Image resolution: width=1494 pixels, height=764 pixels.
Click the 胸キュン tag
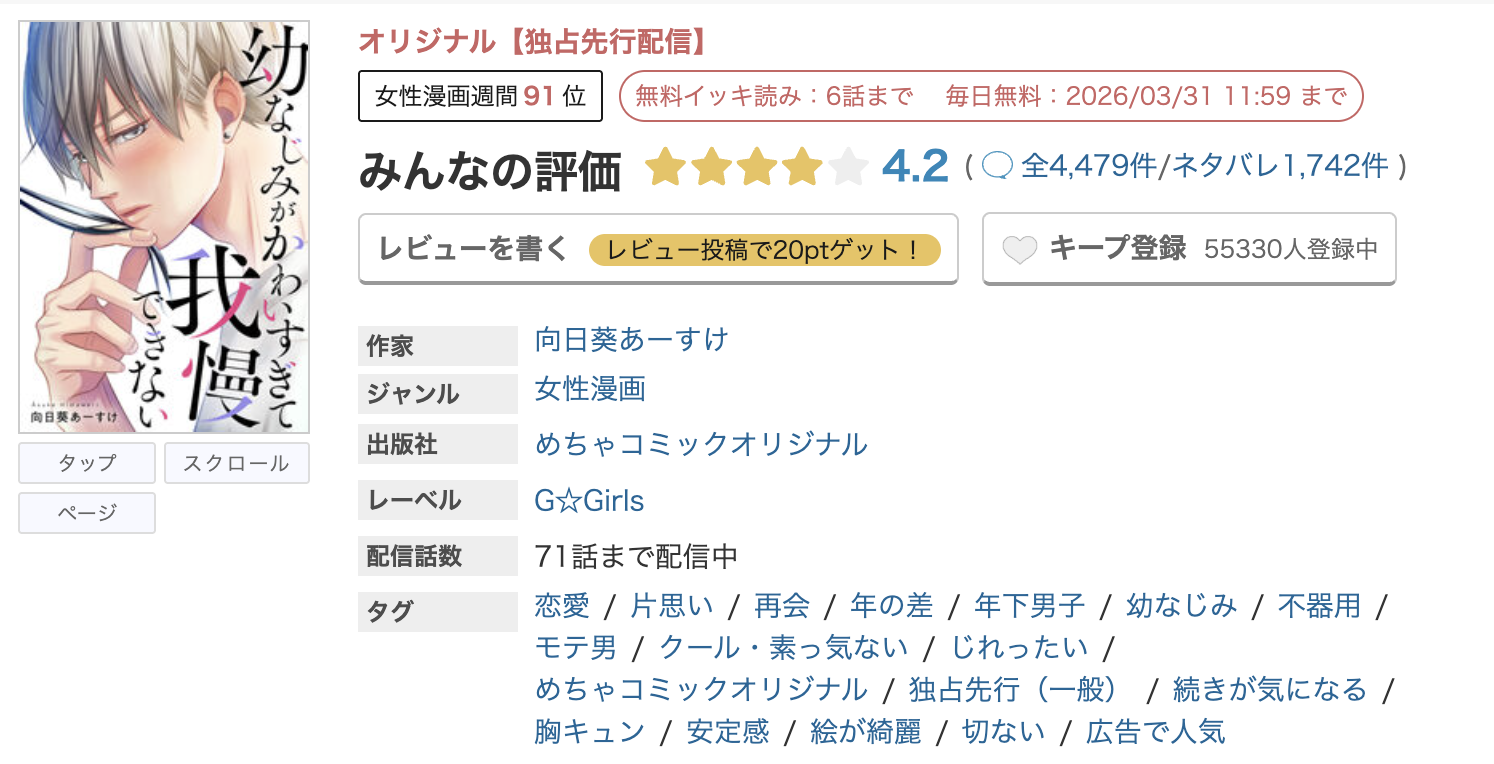click(x=588, y=732)
